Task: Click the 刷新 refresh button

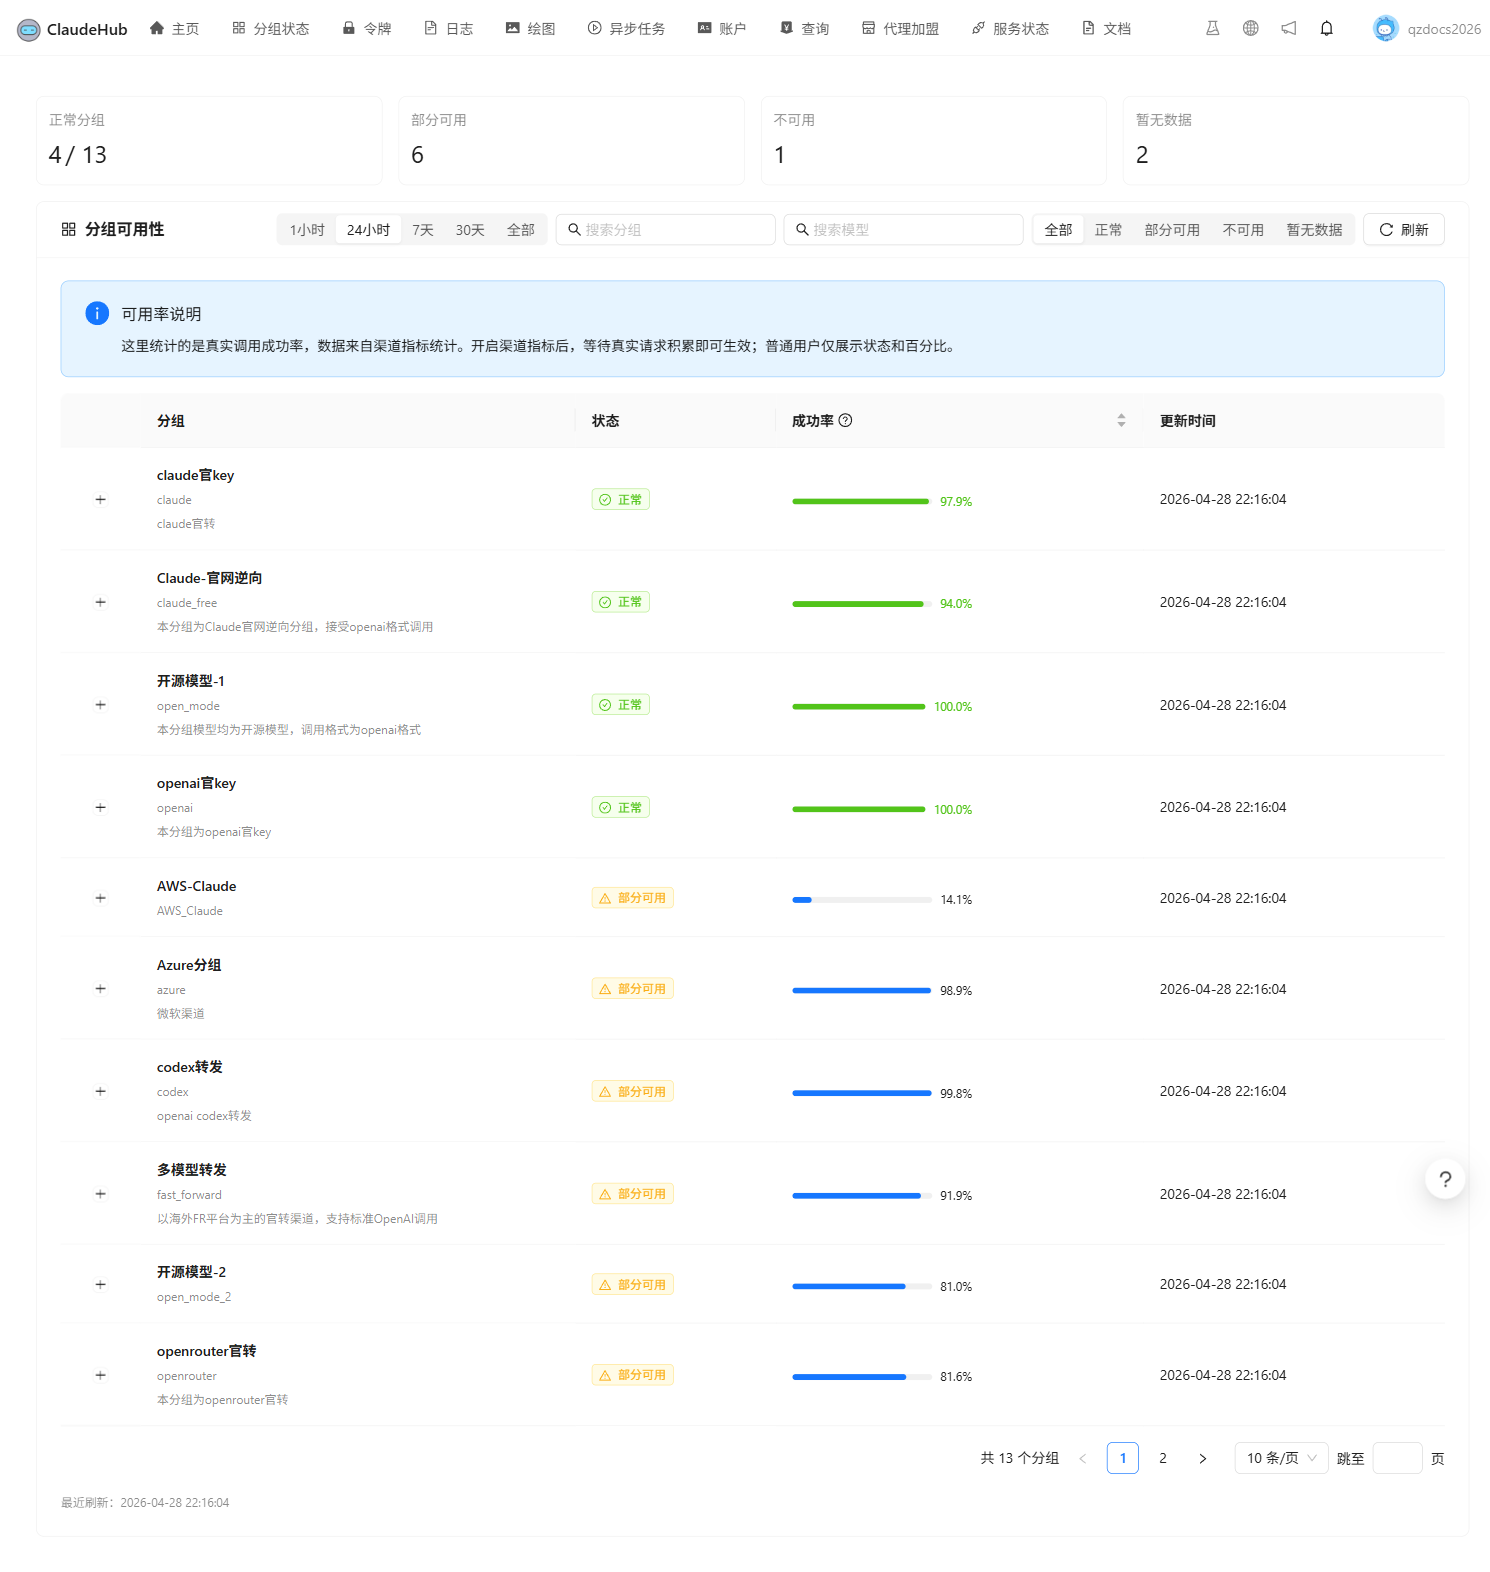Action: pos(1404,230)
